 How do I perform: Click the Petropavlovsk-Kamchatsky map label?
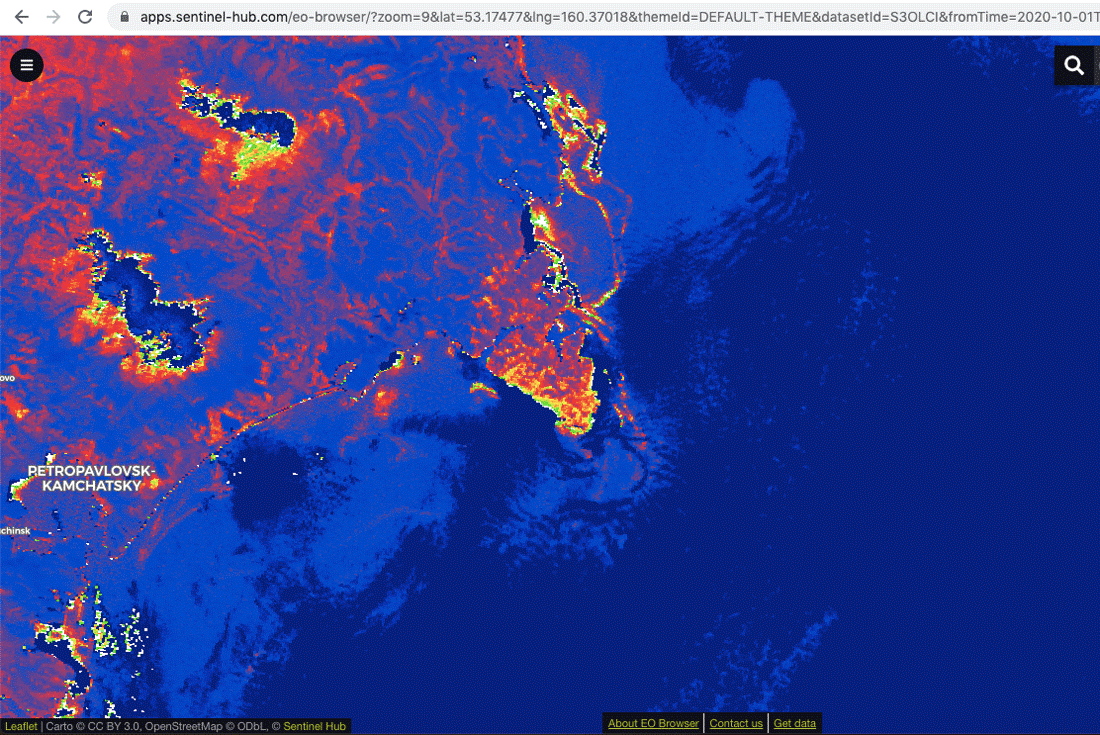[x=91, y=477]
